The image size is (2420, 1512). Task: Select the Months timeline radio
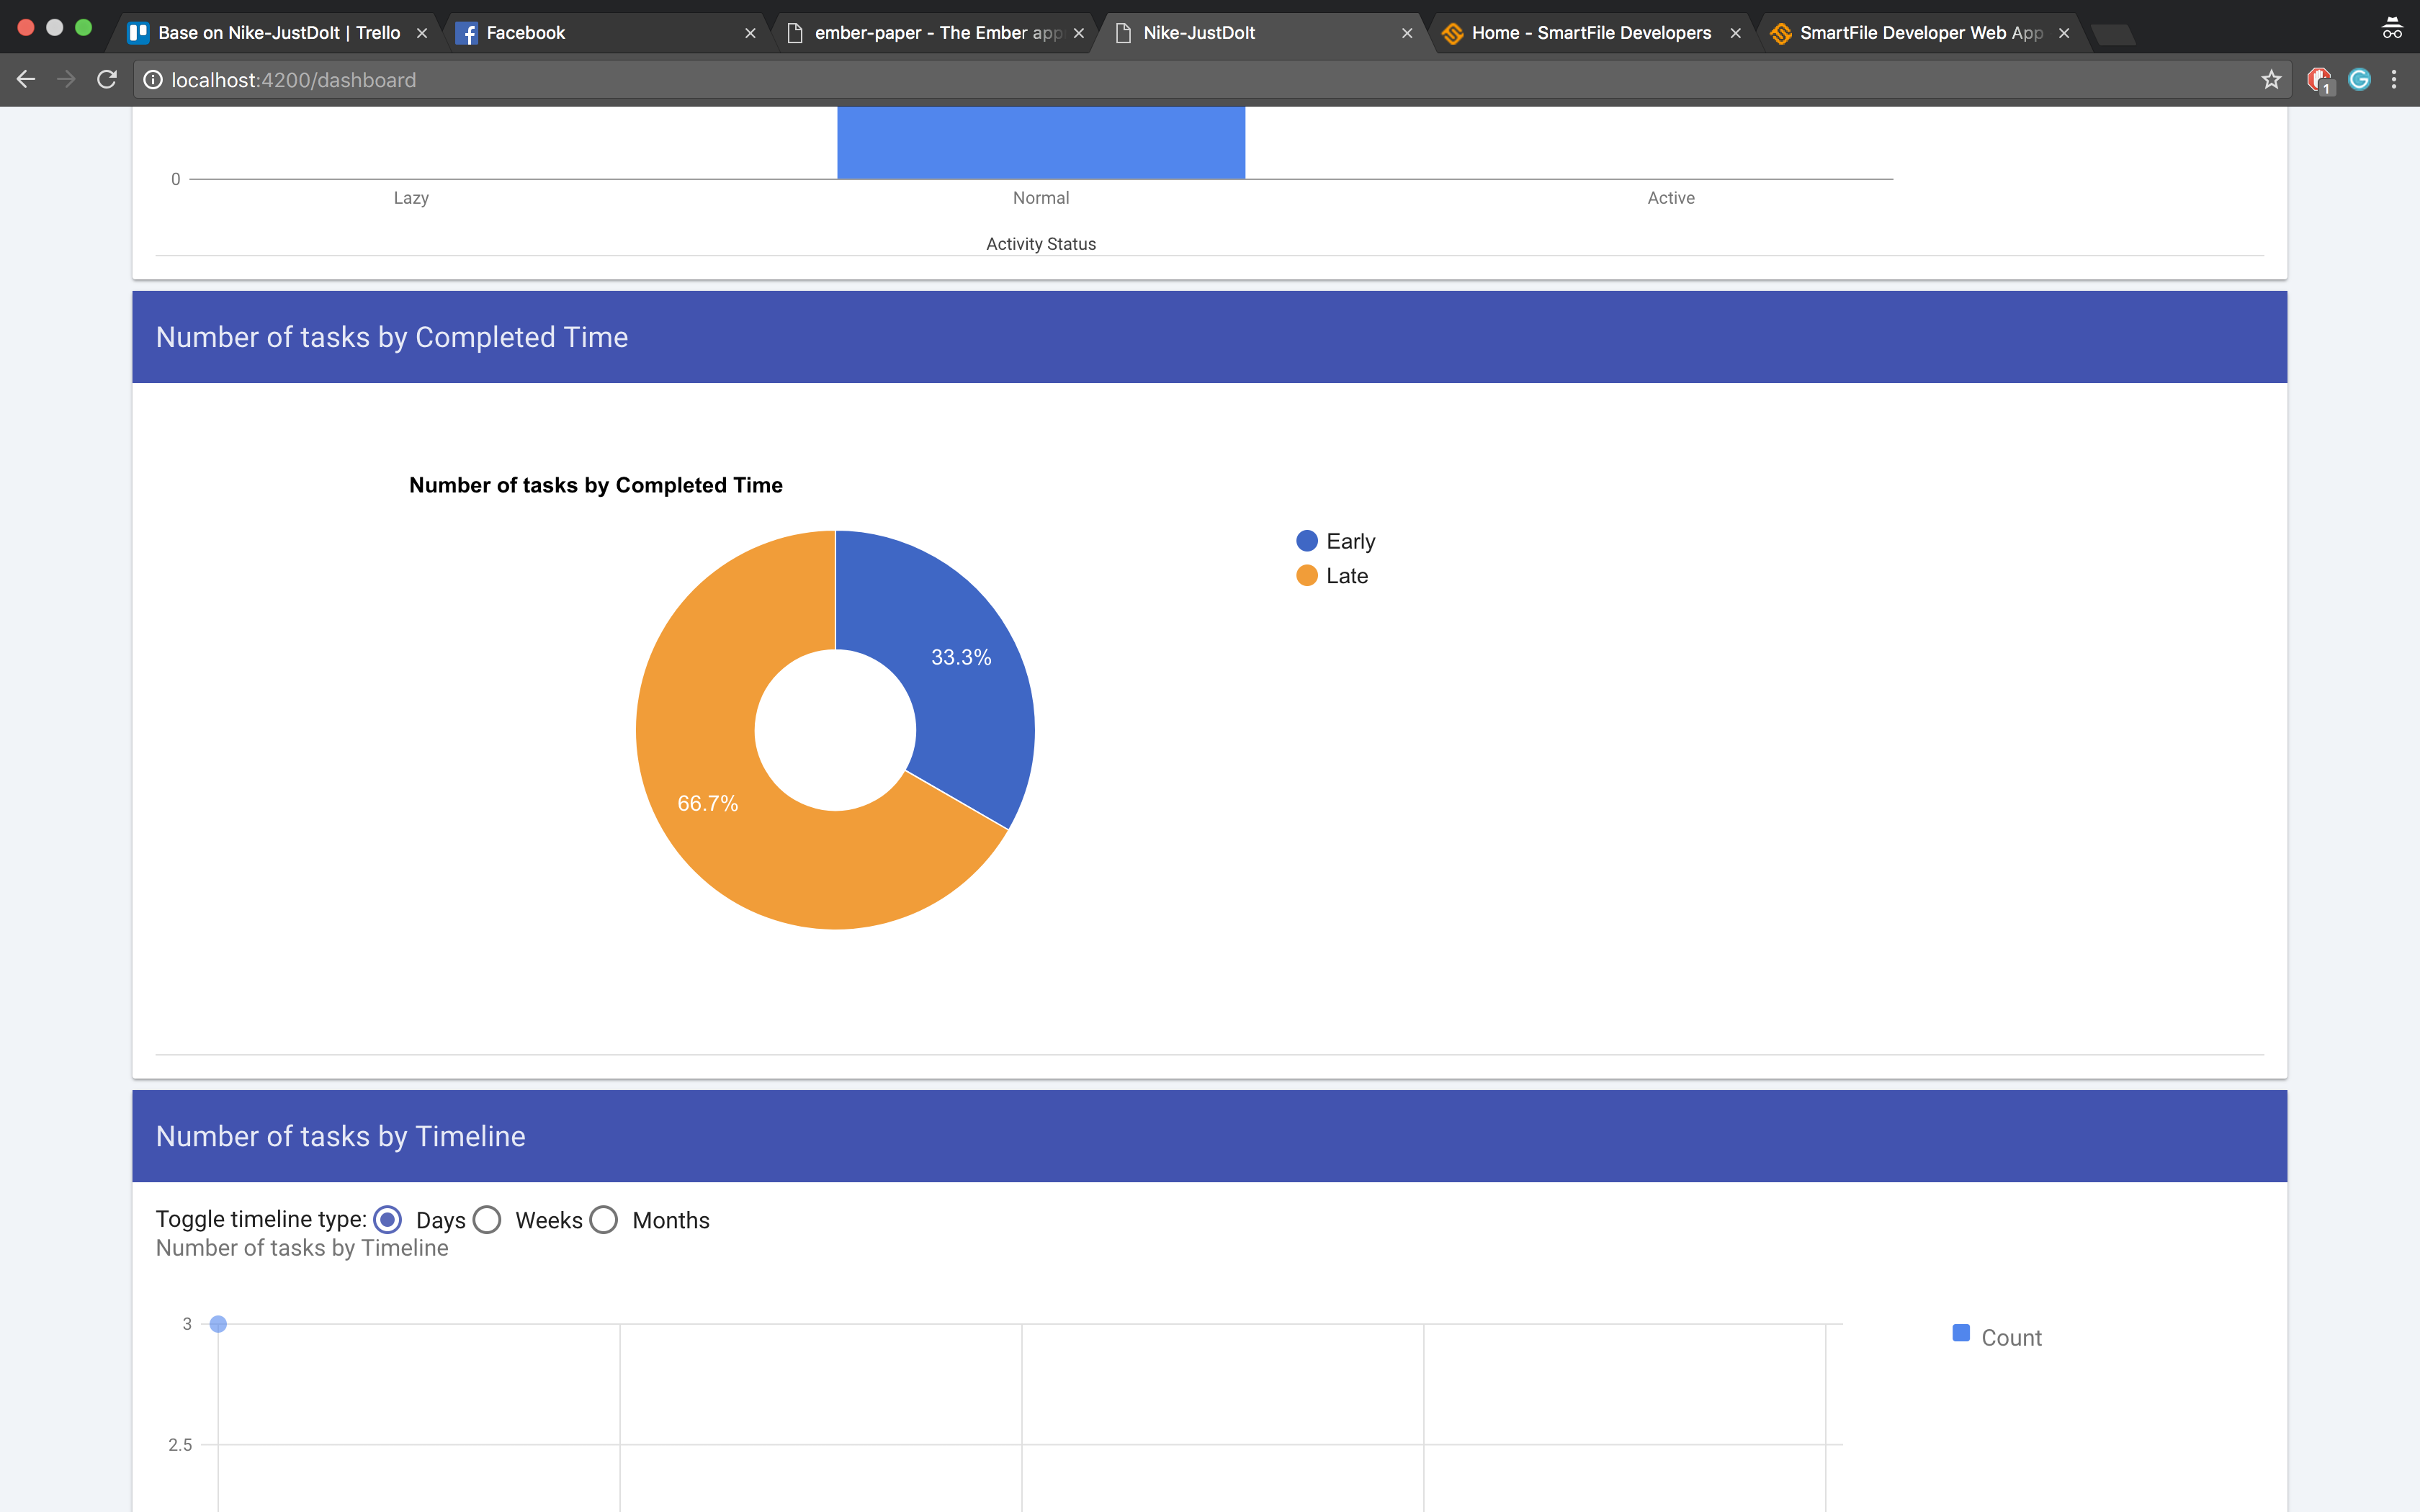[x=604, y=1220]
